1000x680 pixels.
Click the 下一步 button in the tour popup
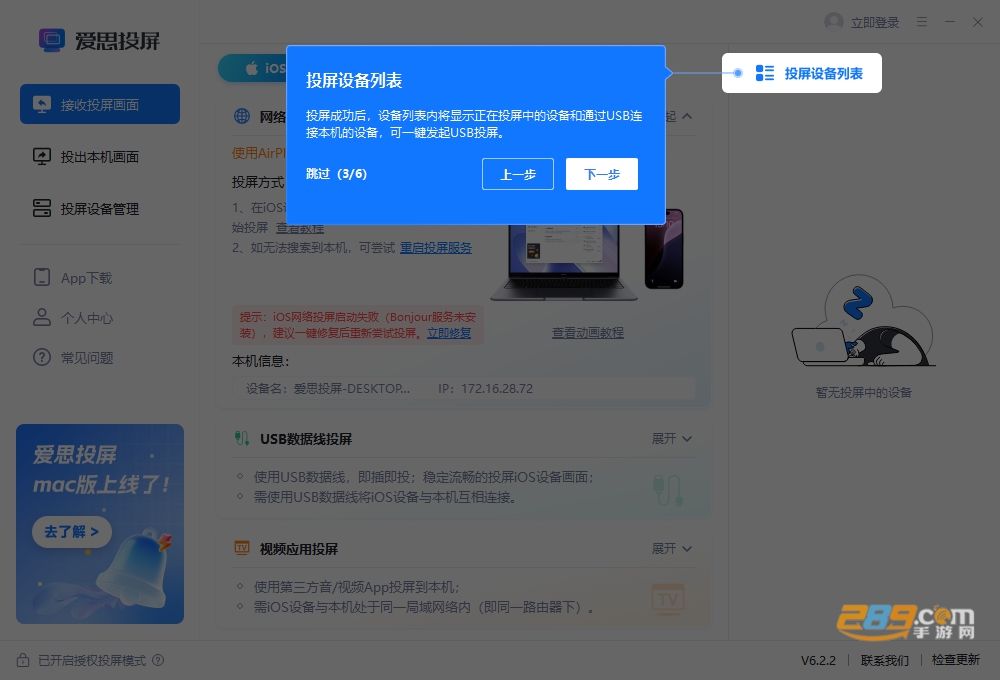click(x=601, y=174)
